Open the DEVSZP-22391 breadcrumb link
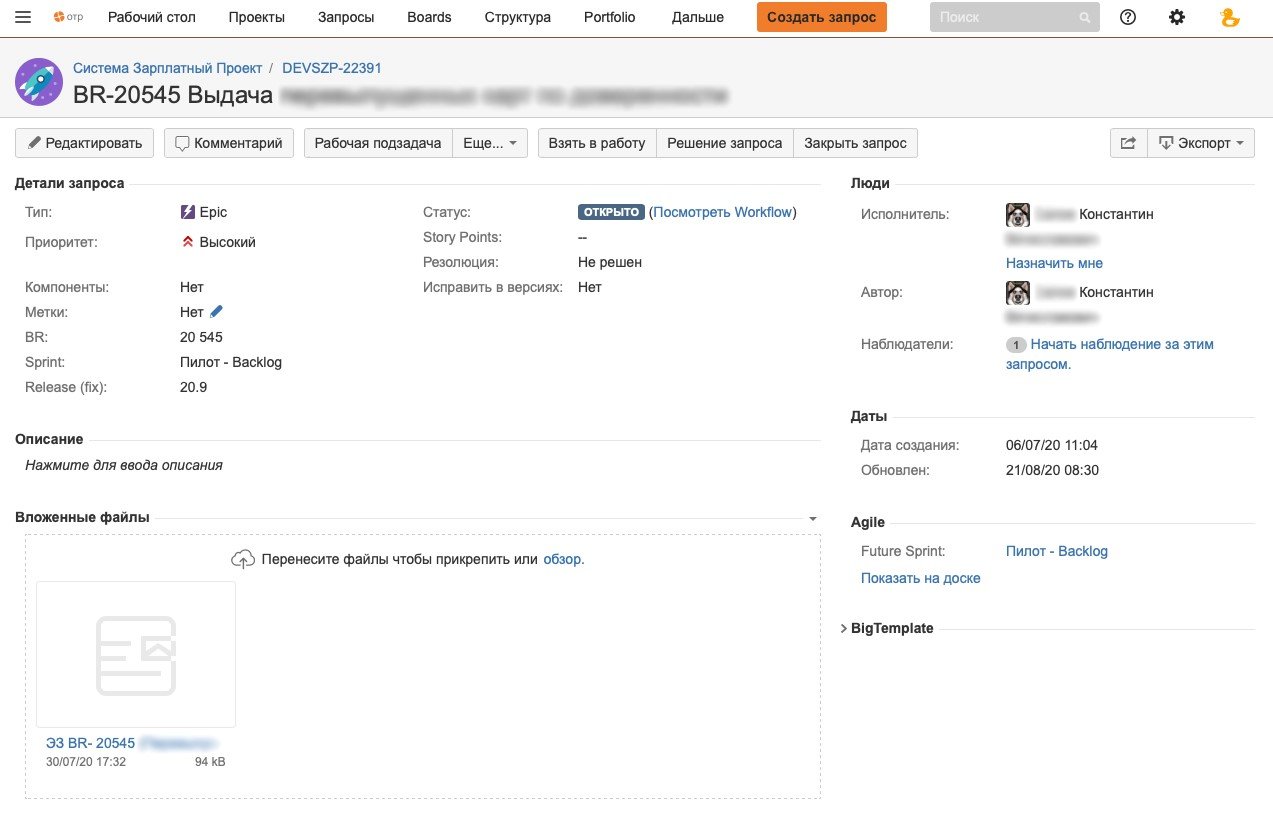 pyautogui.click(x=332, y=68)
